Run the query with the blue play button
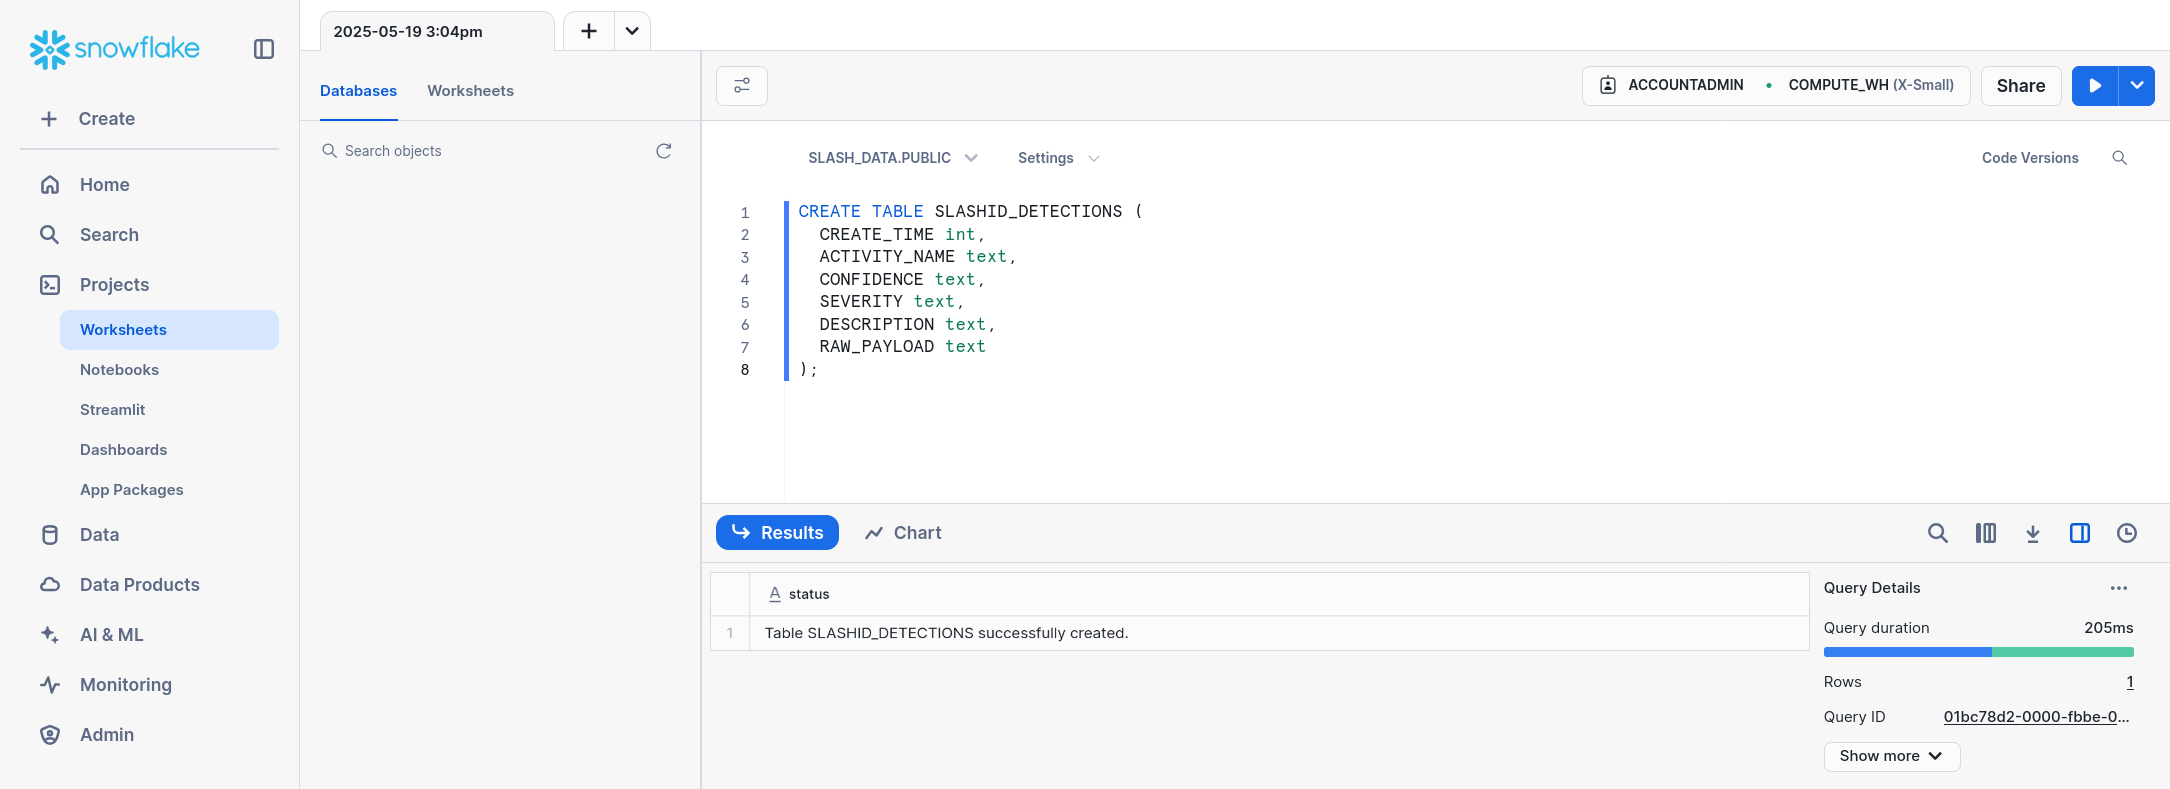 [x=2095, y=86]
